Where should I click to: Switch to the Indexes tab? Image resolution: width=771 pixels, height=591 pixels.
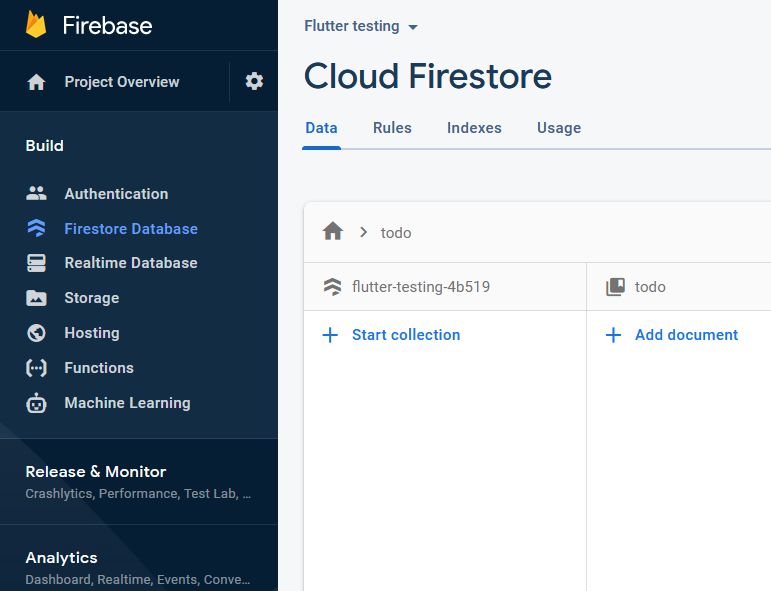pyautogui.click(x=474, y=128)
